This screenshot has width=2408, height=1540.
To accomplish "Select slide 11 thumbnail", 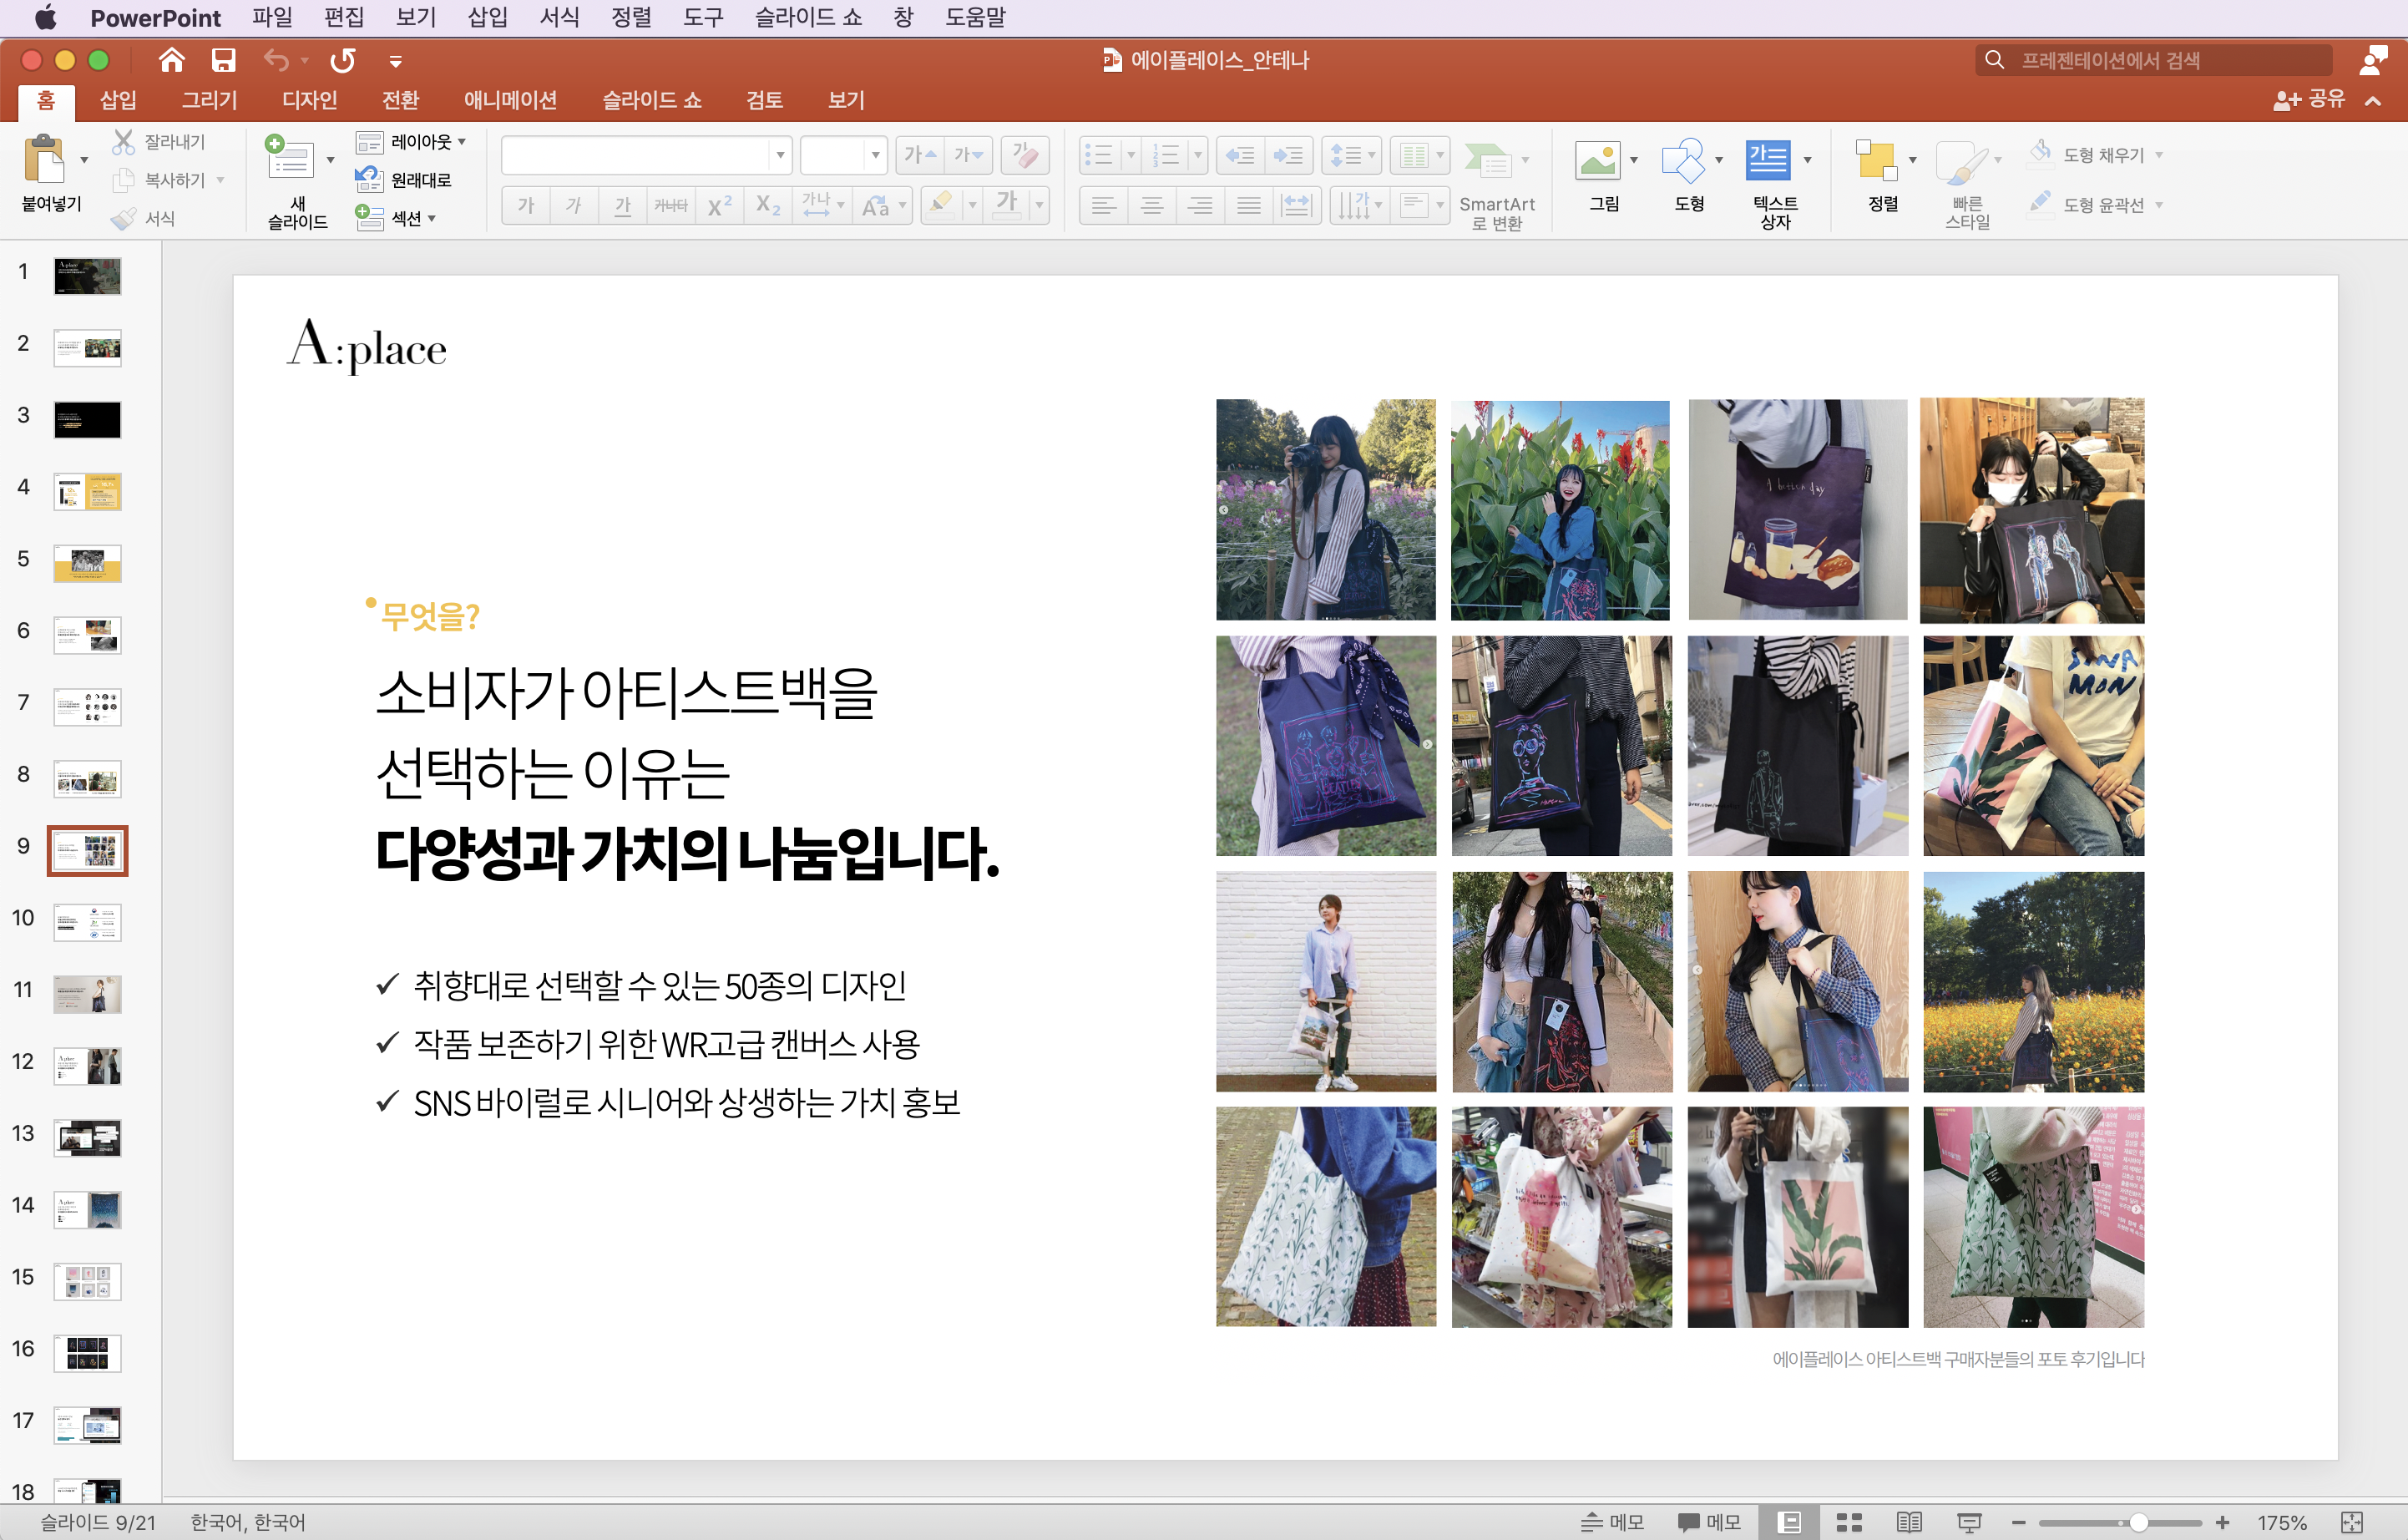I will 87,994.
